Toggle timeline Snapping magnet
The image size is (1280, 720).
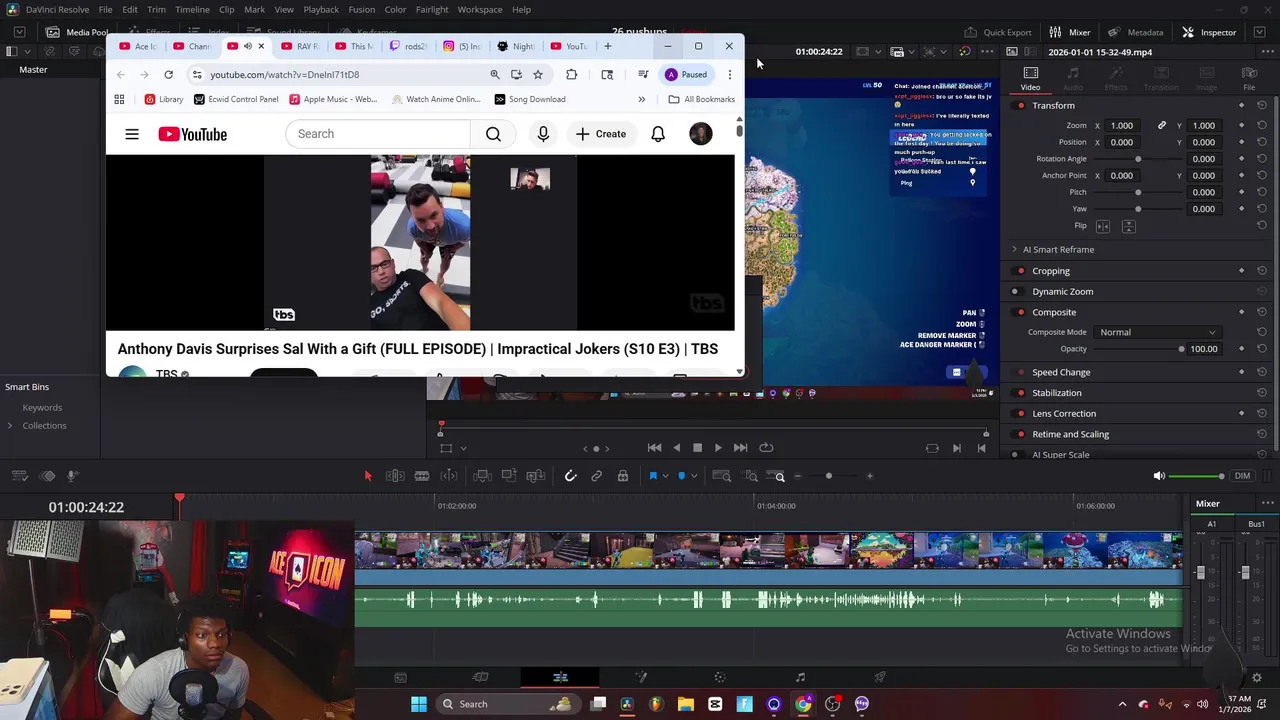570,476
